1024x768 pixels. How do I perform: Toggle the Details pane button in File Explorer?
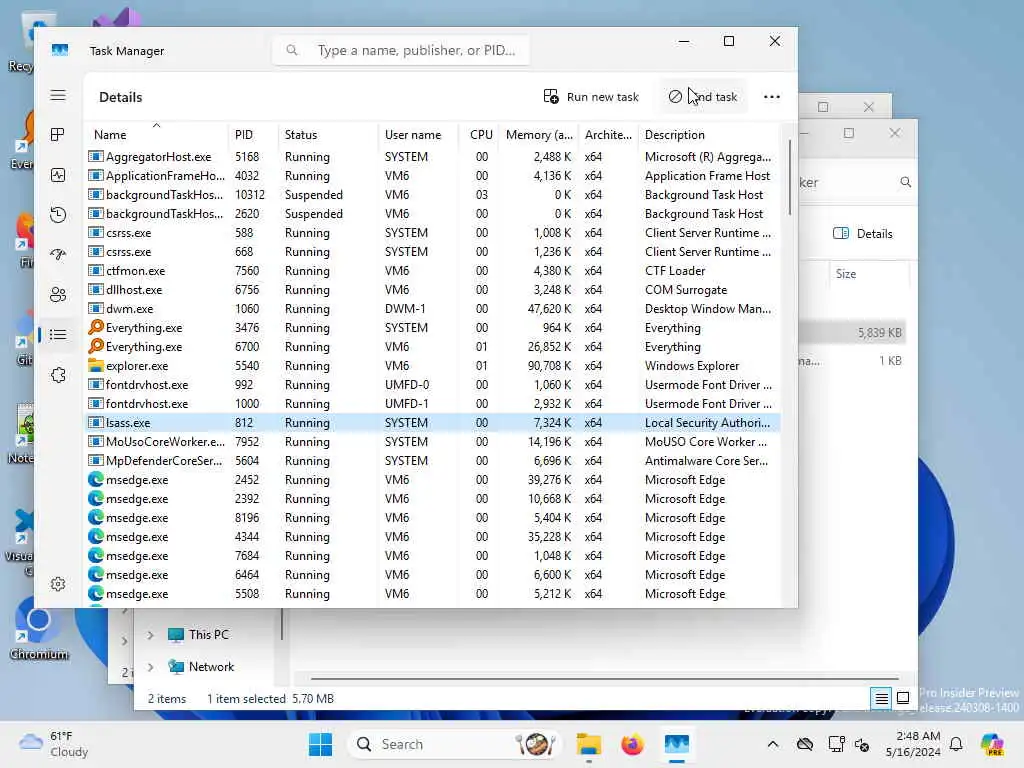[x=863, y=234]
